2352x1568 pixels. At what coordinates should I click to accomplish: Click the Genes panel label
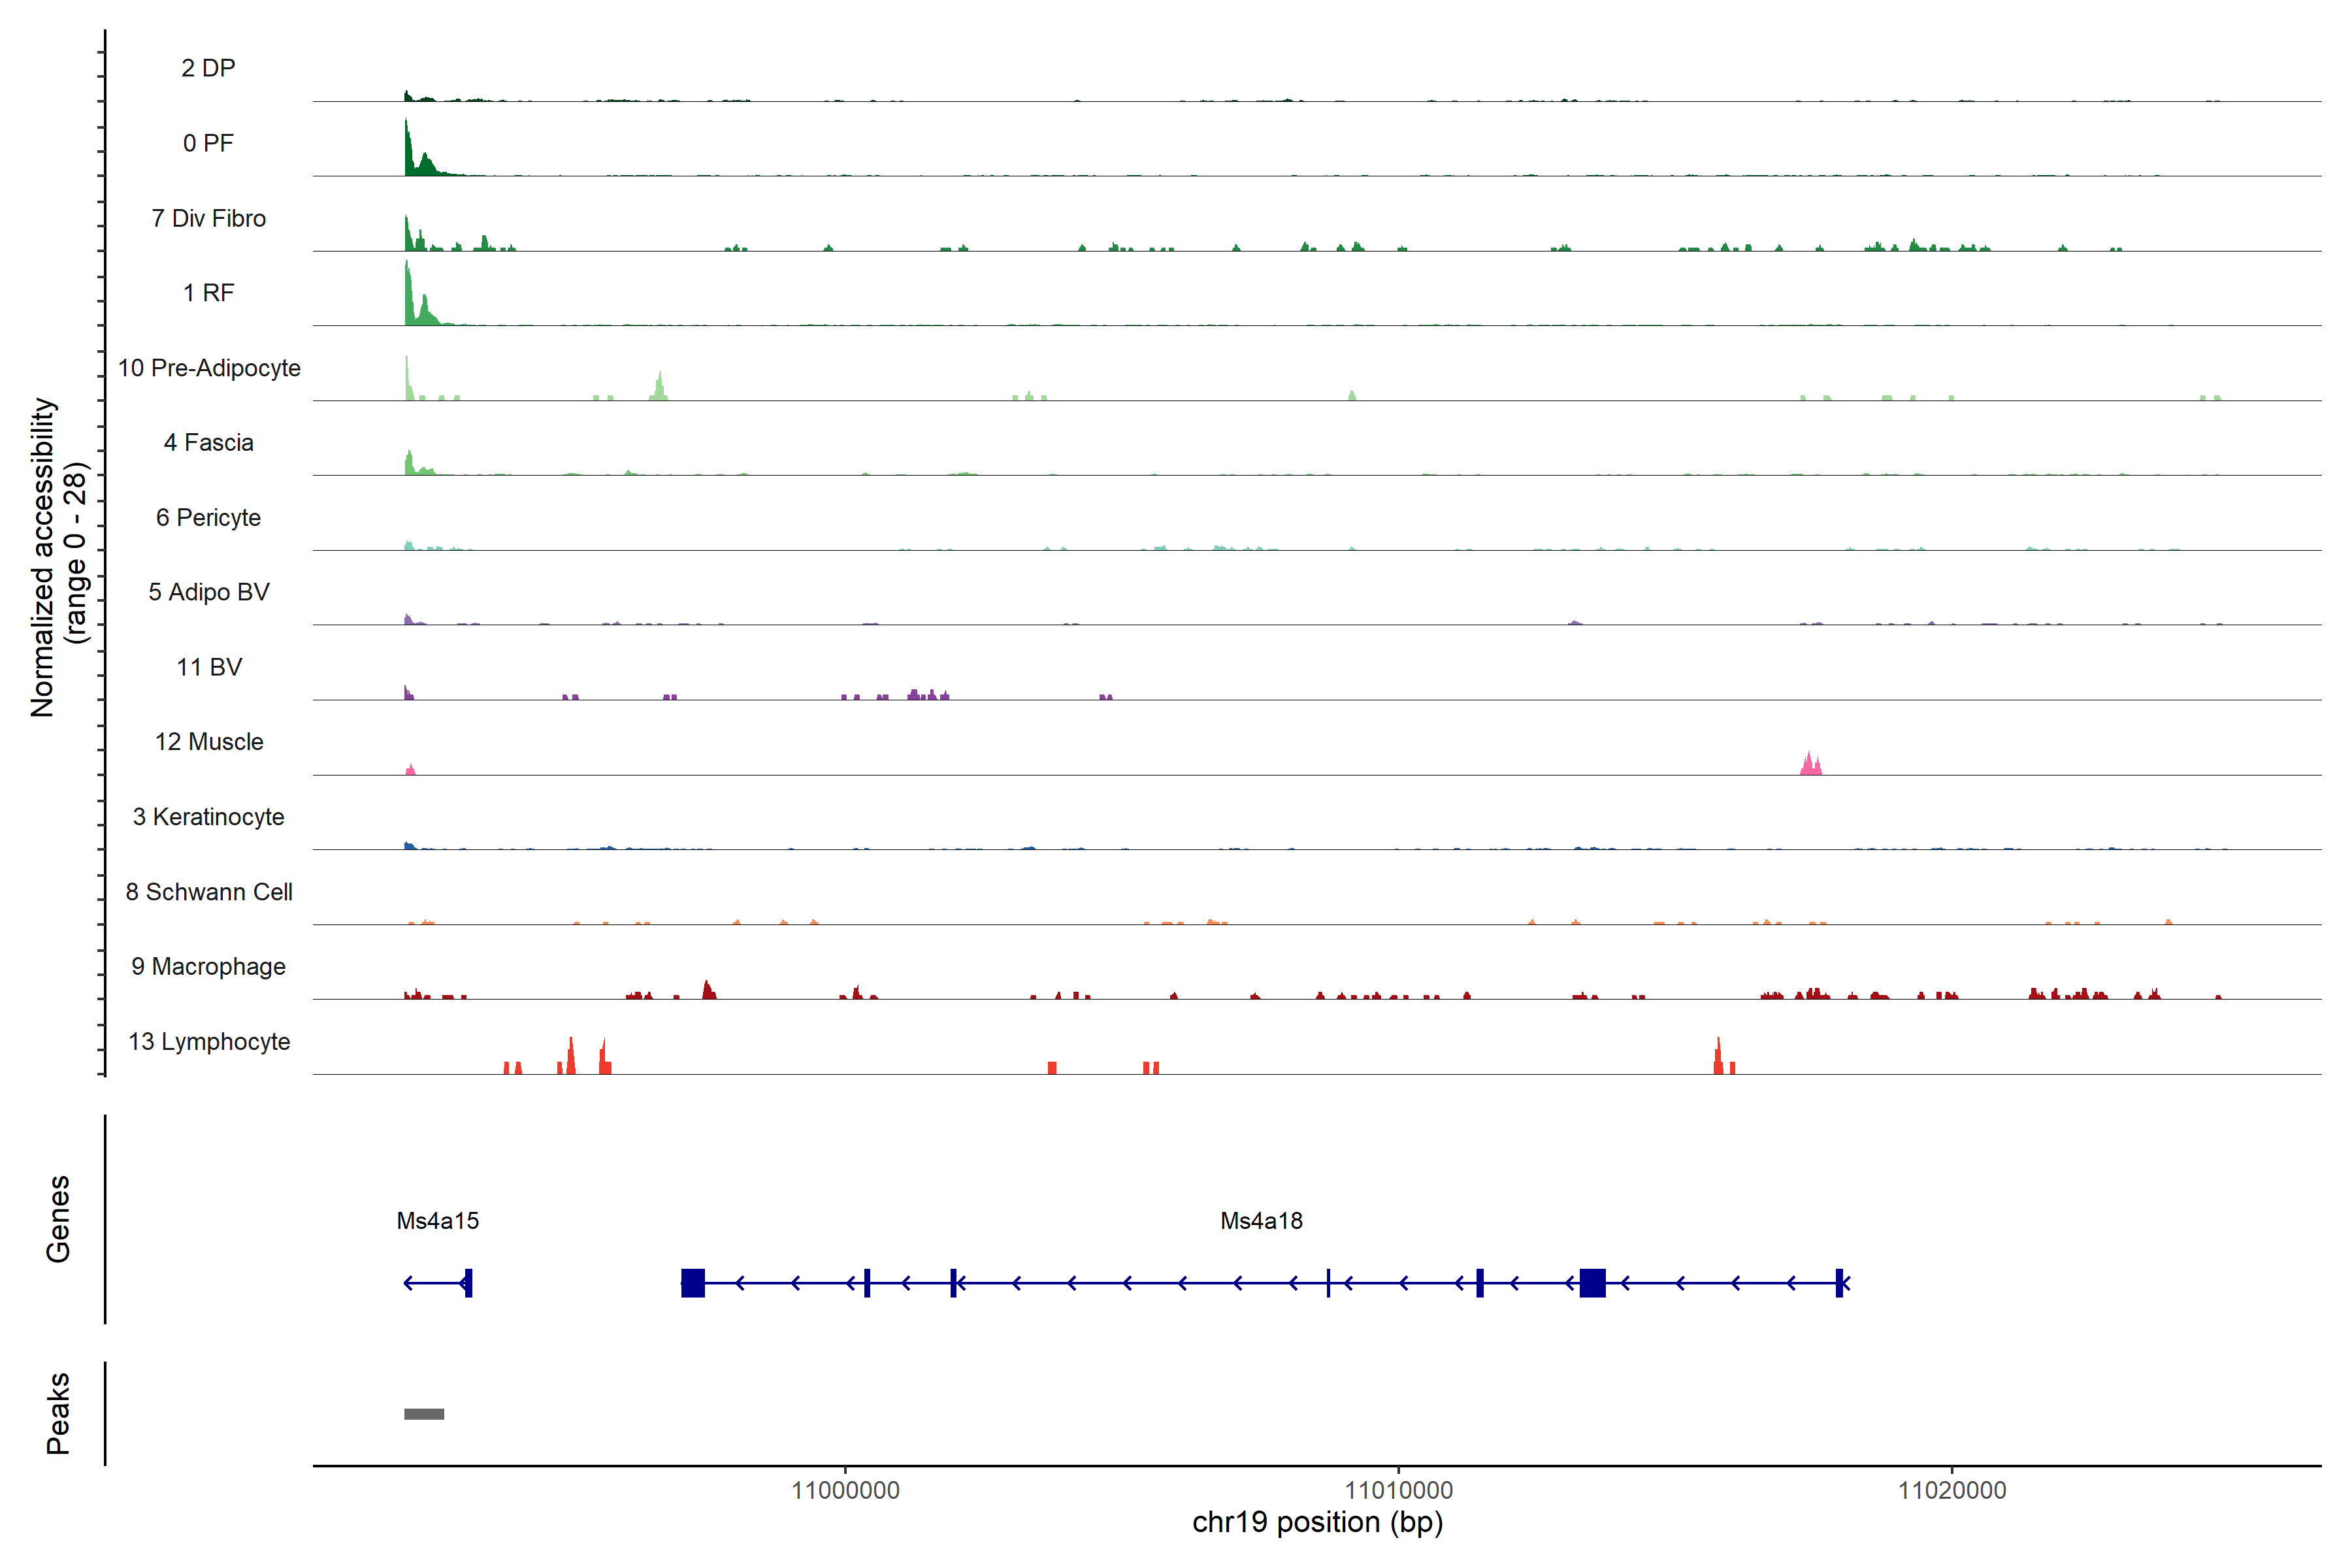[x=58, y=1218]
